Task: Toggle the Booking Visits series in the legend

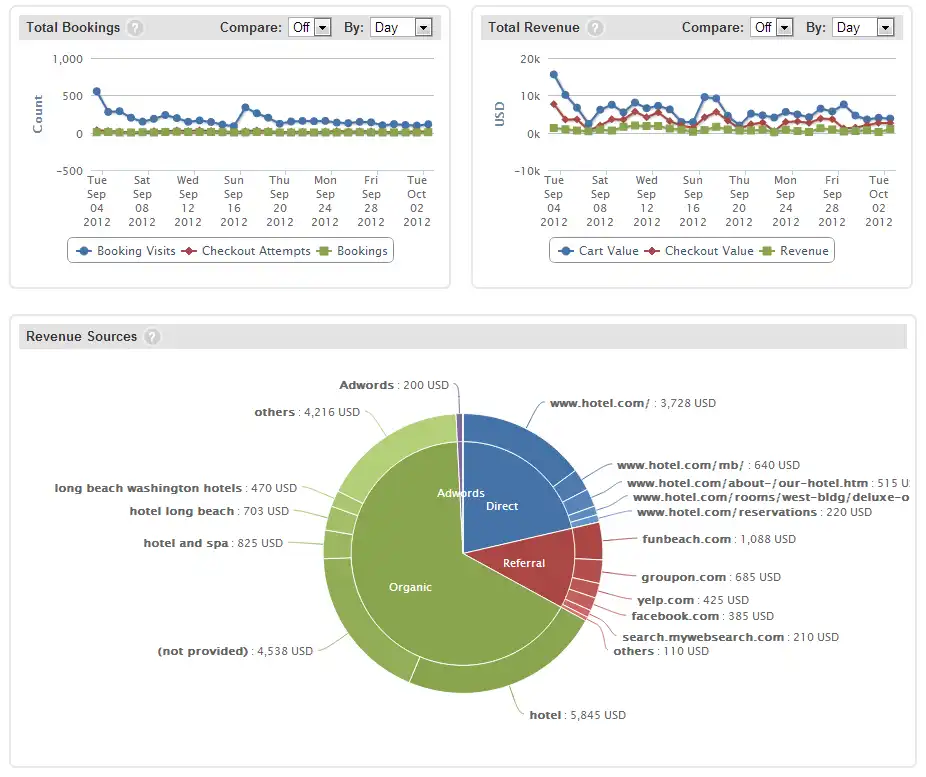Action: tap(126, 251)
